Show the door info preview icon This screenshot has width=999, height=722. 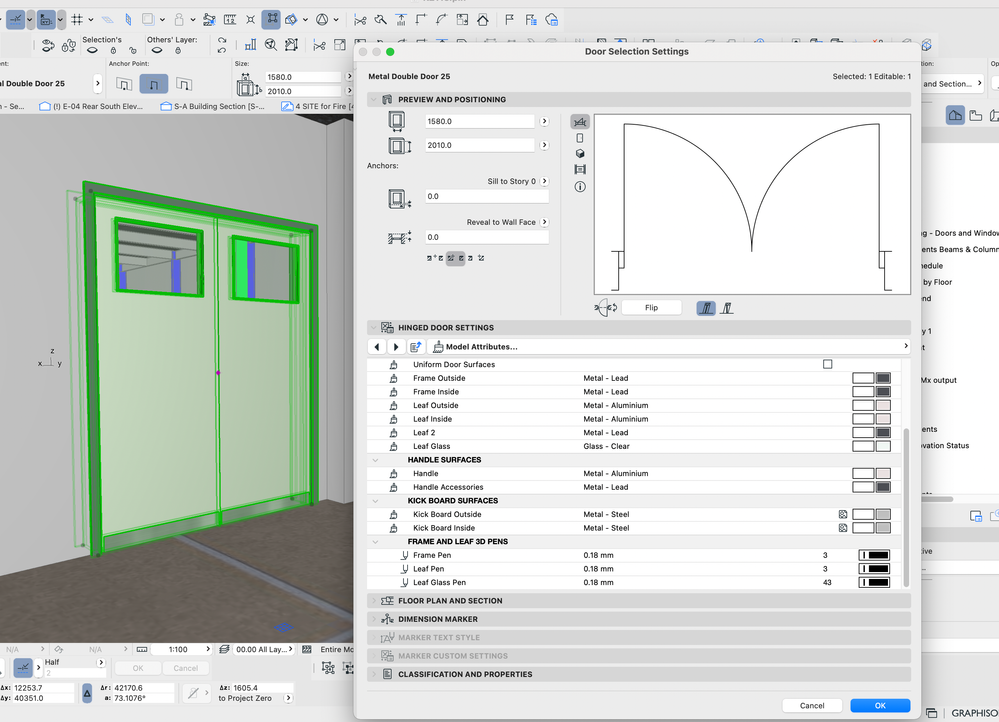pyautogui.click(x=580, y=187)
